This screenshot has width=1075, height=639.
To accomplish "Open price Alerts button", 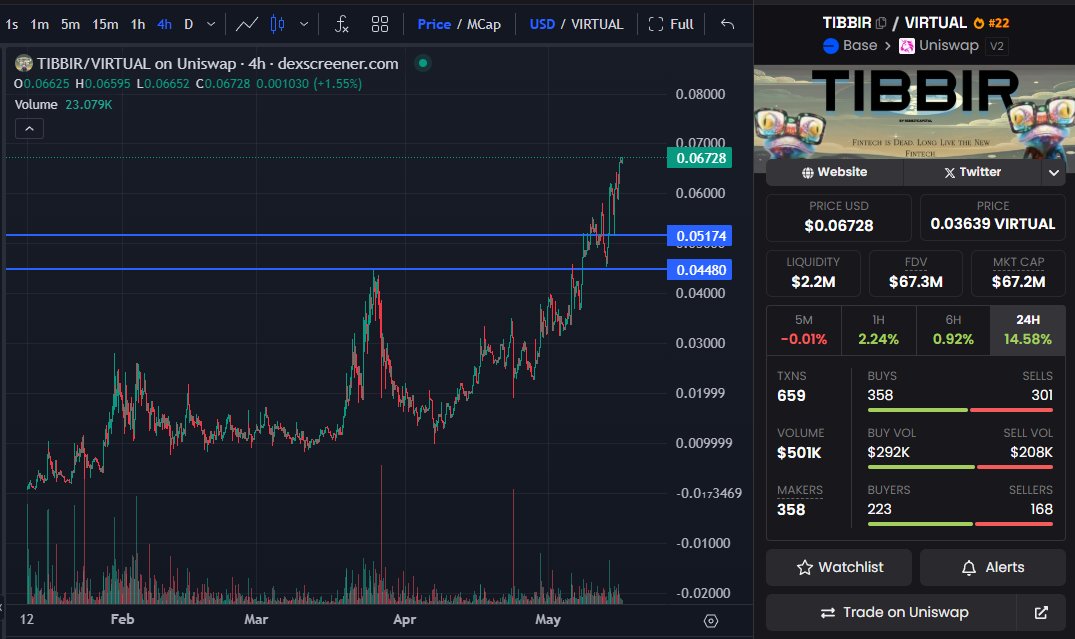I will click(993, 567).
